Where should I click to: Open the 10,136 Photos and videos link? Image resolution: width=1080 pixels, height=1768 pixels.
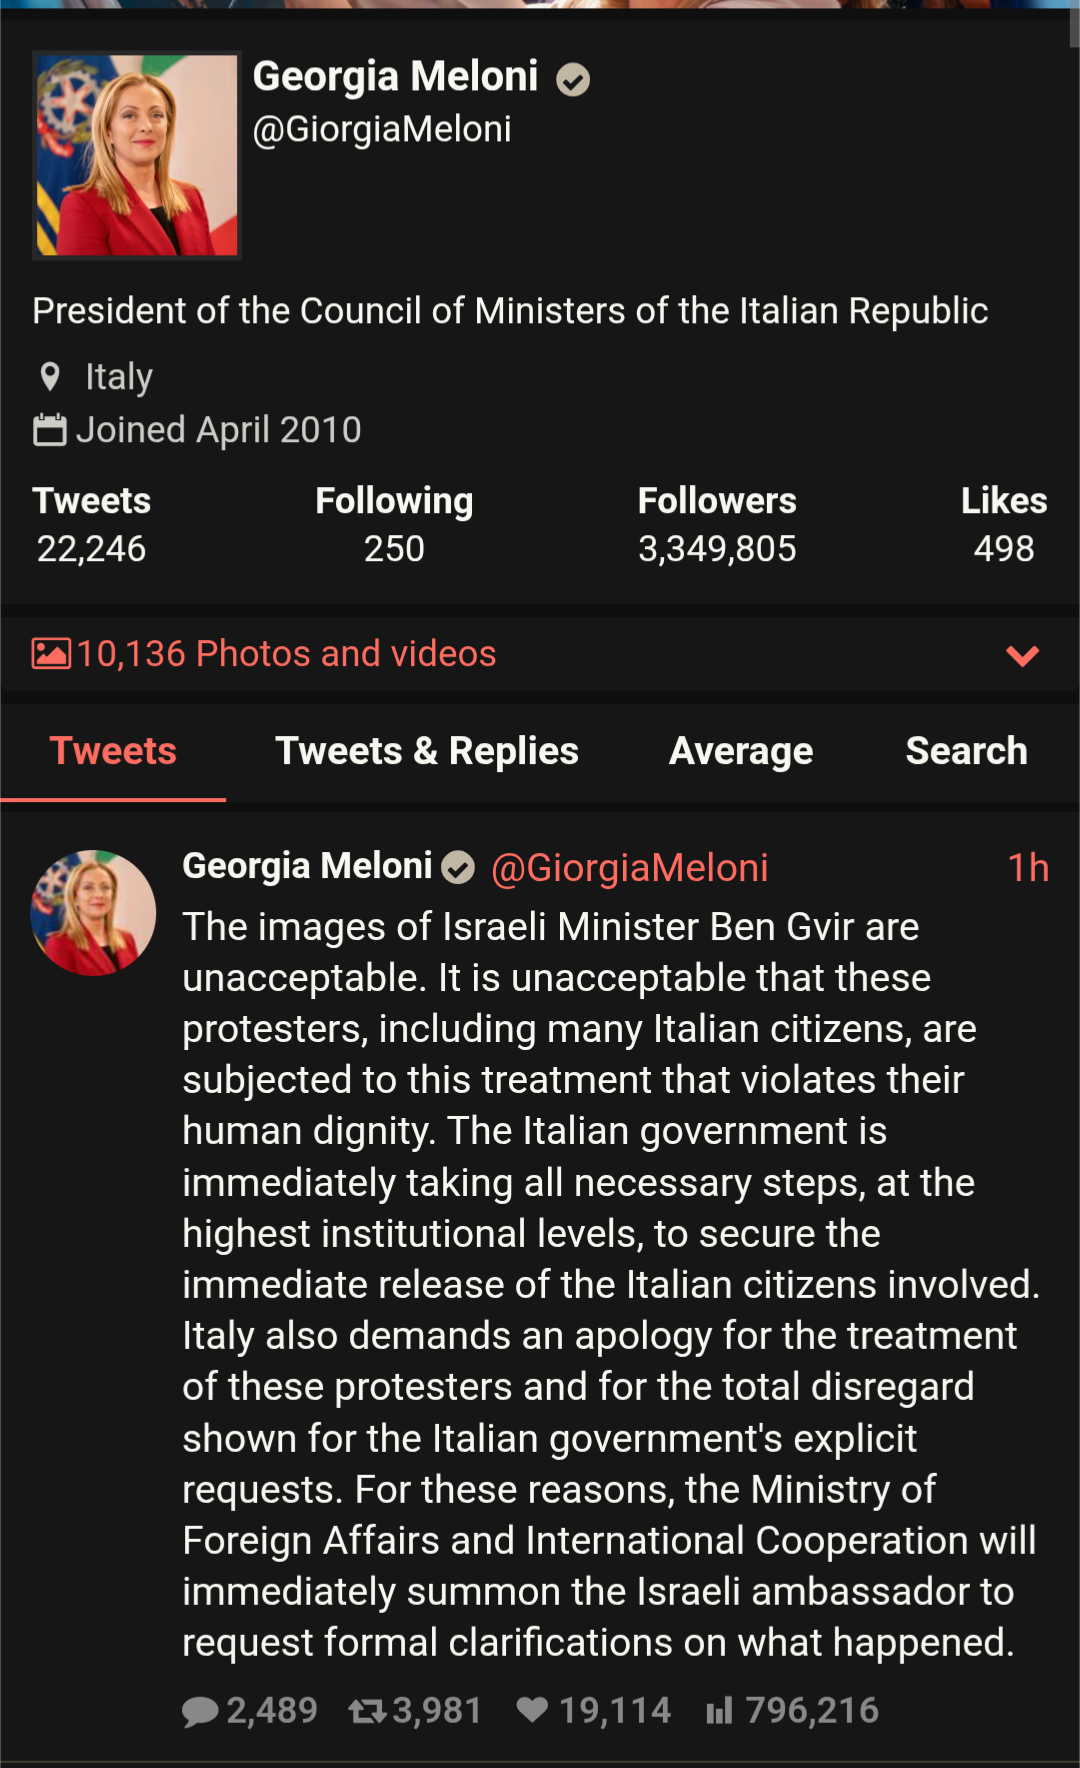286,654
